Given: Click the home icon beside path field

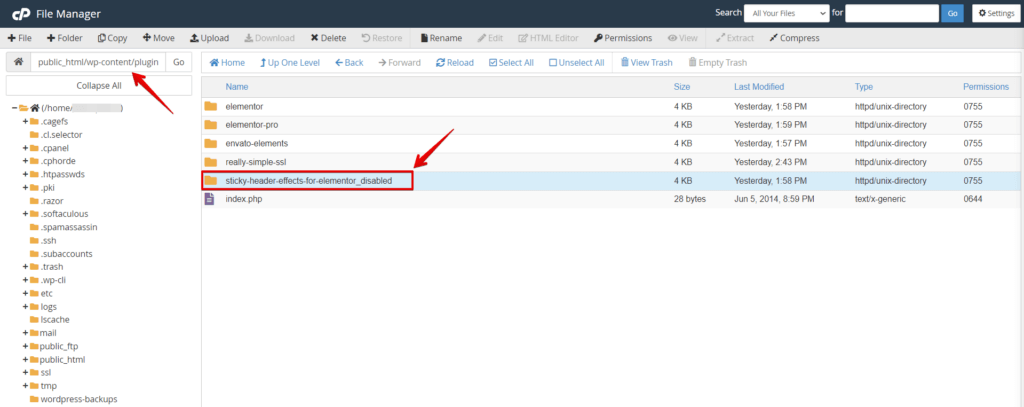Looking at the screenshot, I should pyautogui.click(x=18, y=62).
